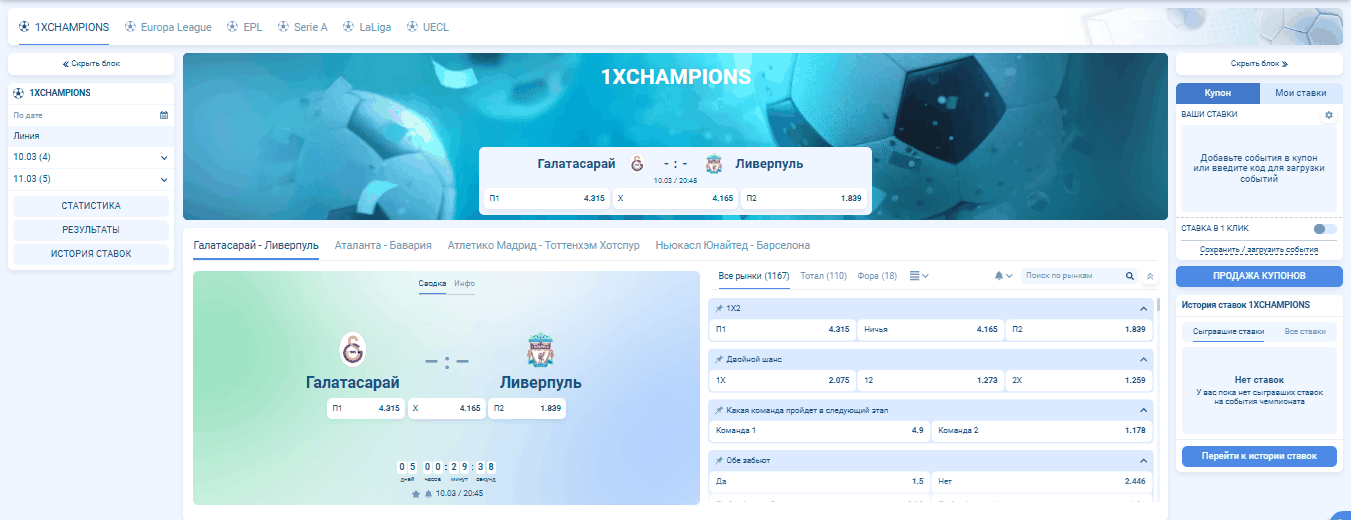The height and width of the screenshot is (520, 1352).
Task: Show Все рынки (1167) tab
Action: tap(754, 276)
